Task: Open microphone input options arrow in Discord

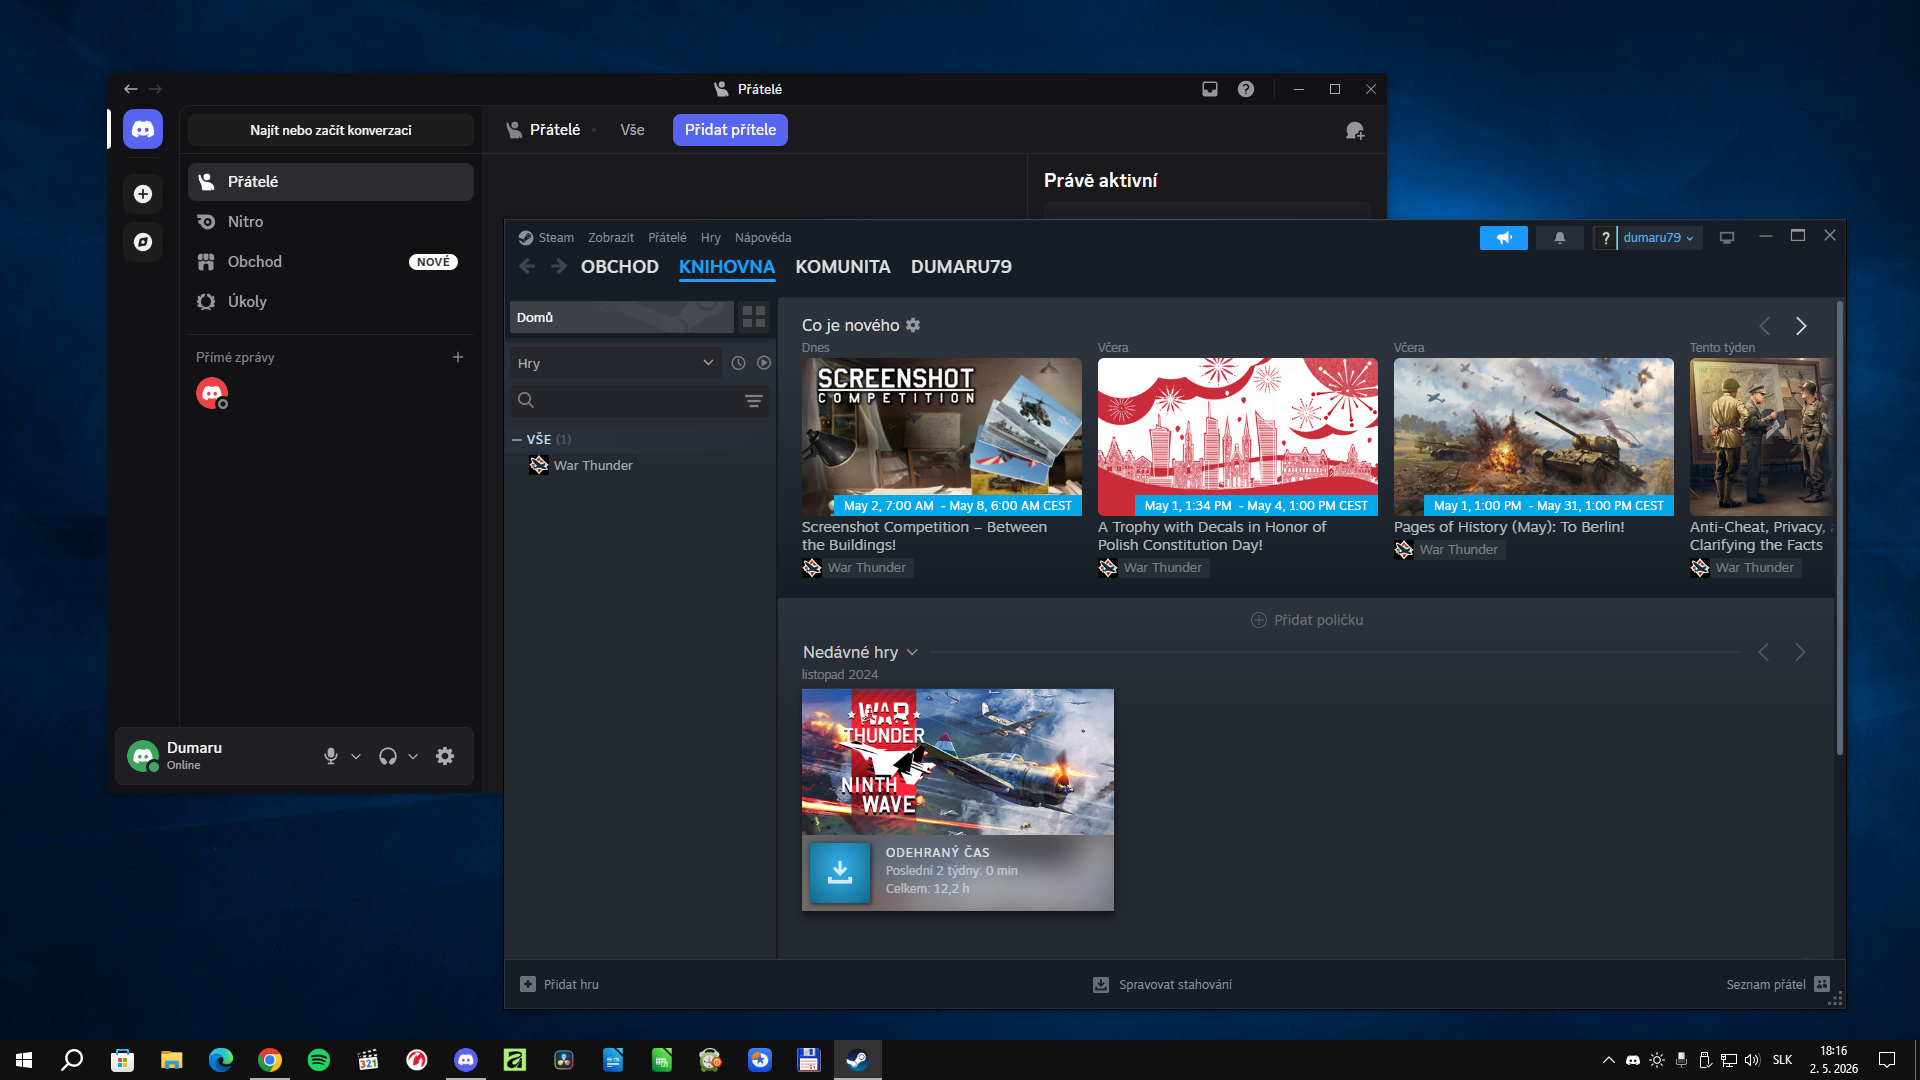Action: coord(356,757)
